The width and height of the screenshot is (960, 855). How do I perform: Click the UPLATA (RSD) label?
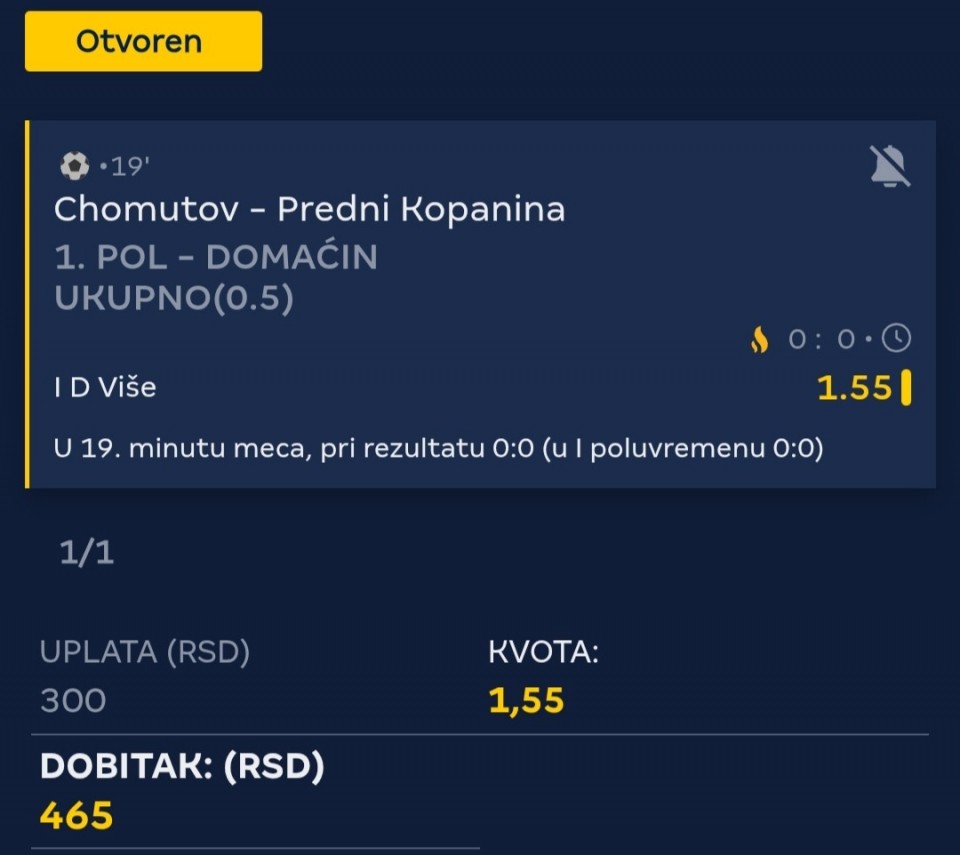pos(145,652)
